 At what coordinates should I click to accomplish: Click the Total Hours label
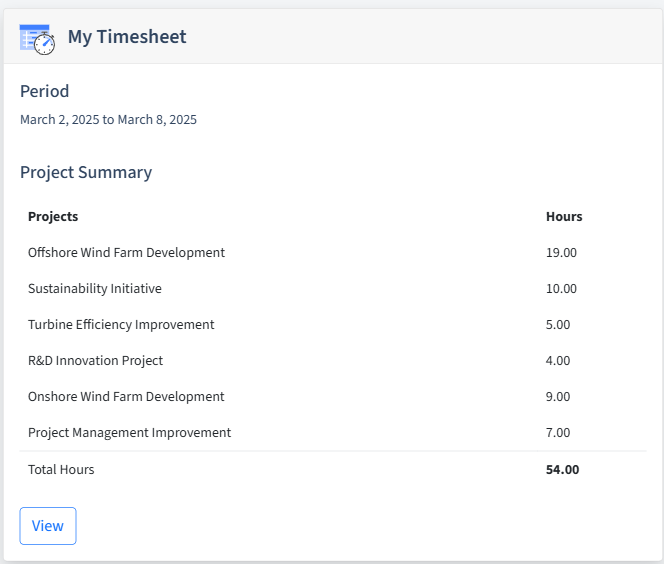point(61,470)
